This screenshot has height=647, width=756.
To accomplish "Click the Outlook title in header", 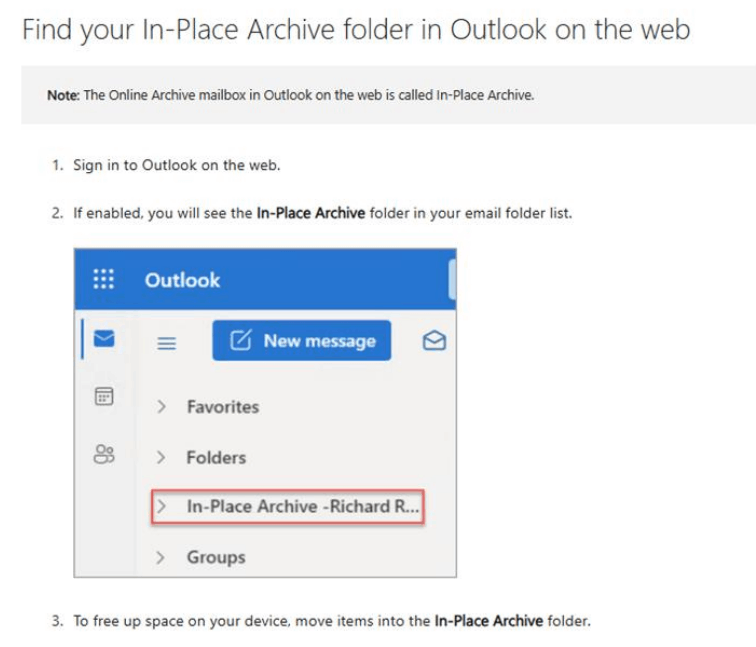I will [183, 280].
